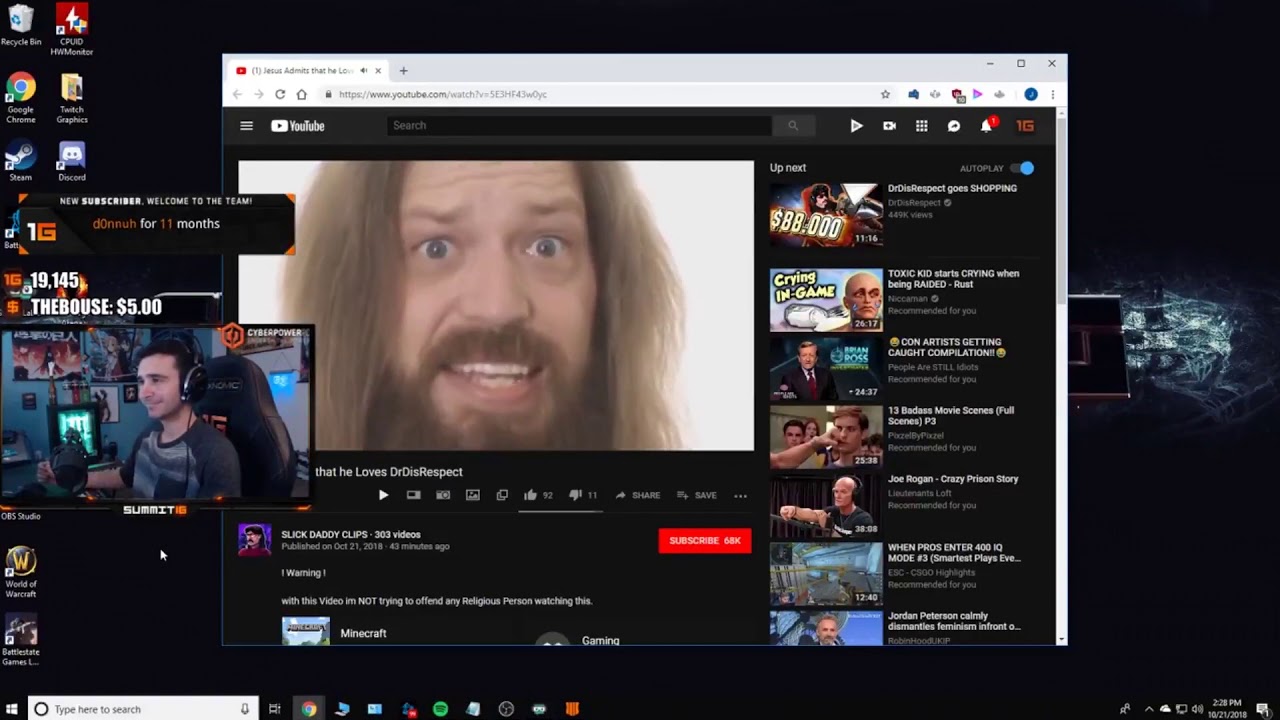The image size is (1280, 720).
Task: Click the video player area
Action: pos(496,306)
